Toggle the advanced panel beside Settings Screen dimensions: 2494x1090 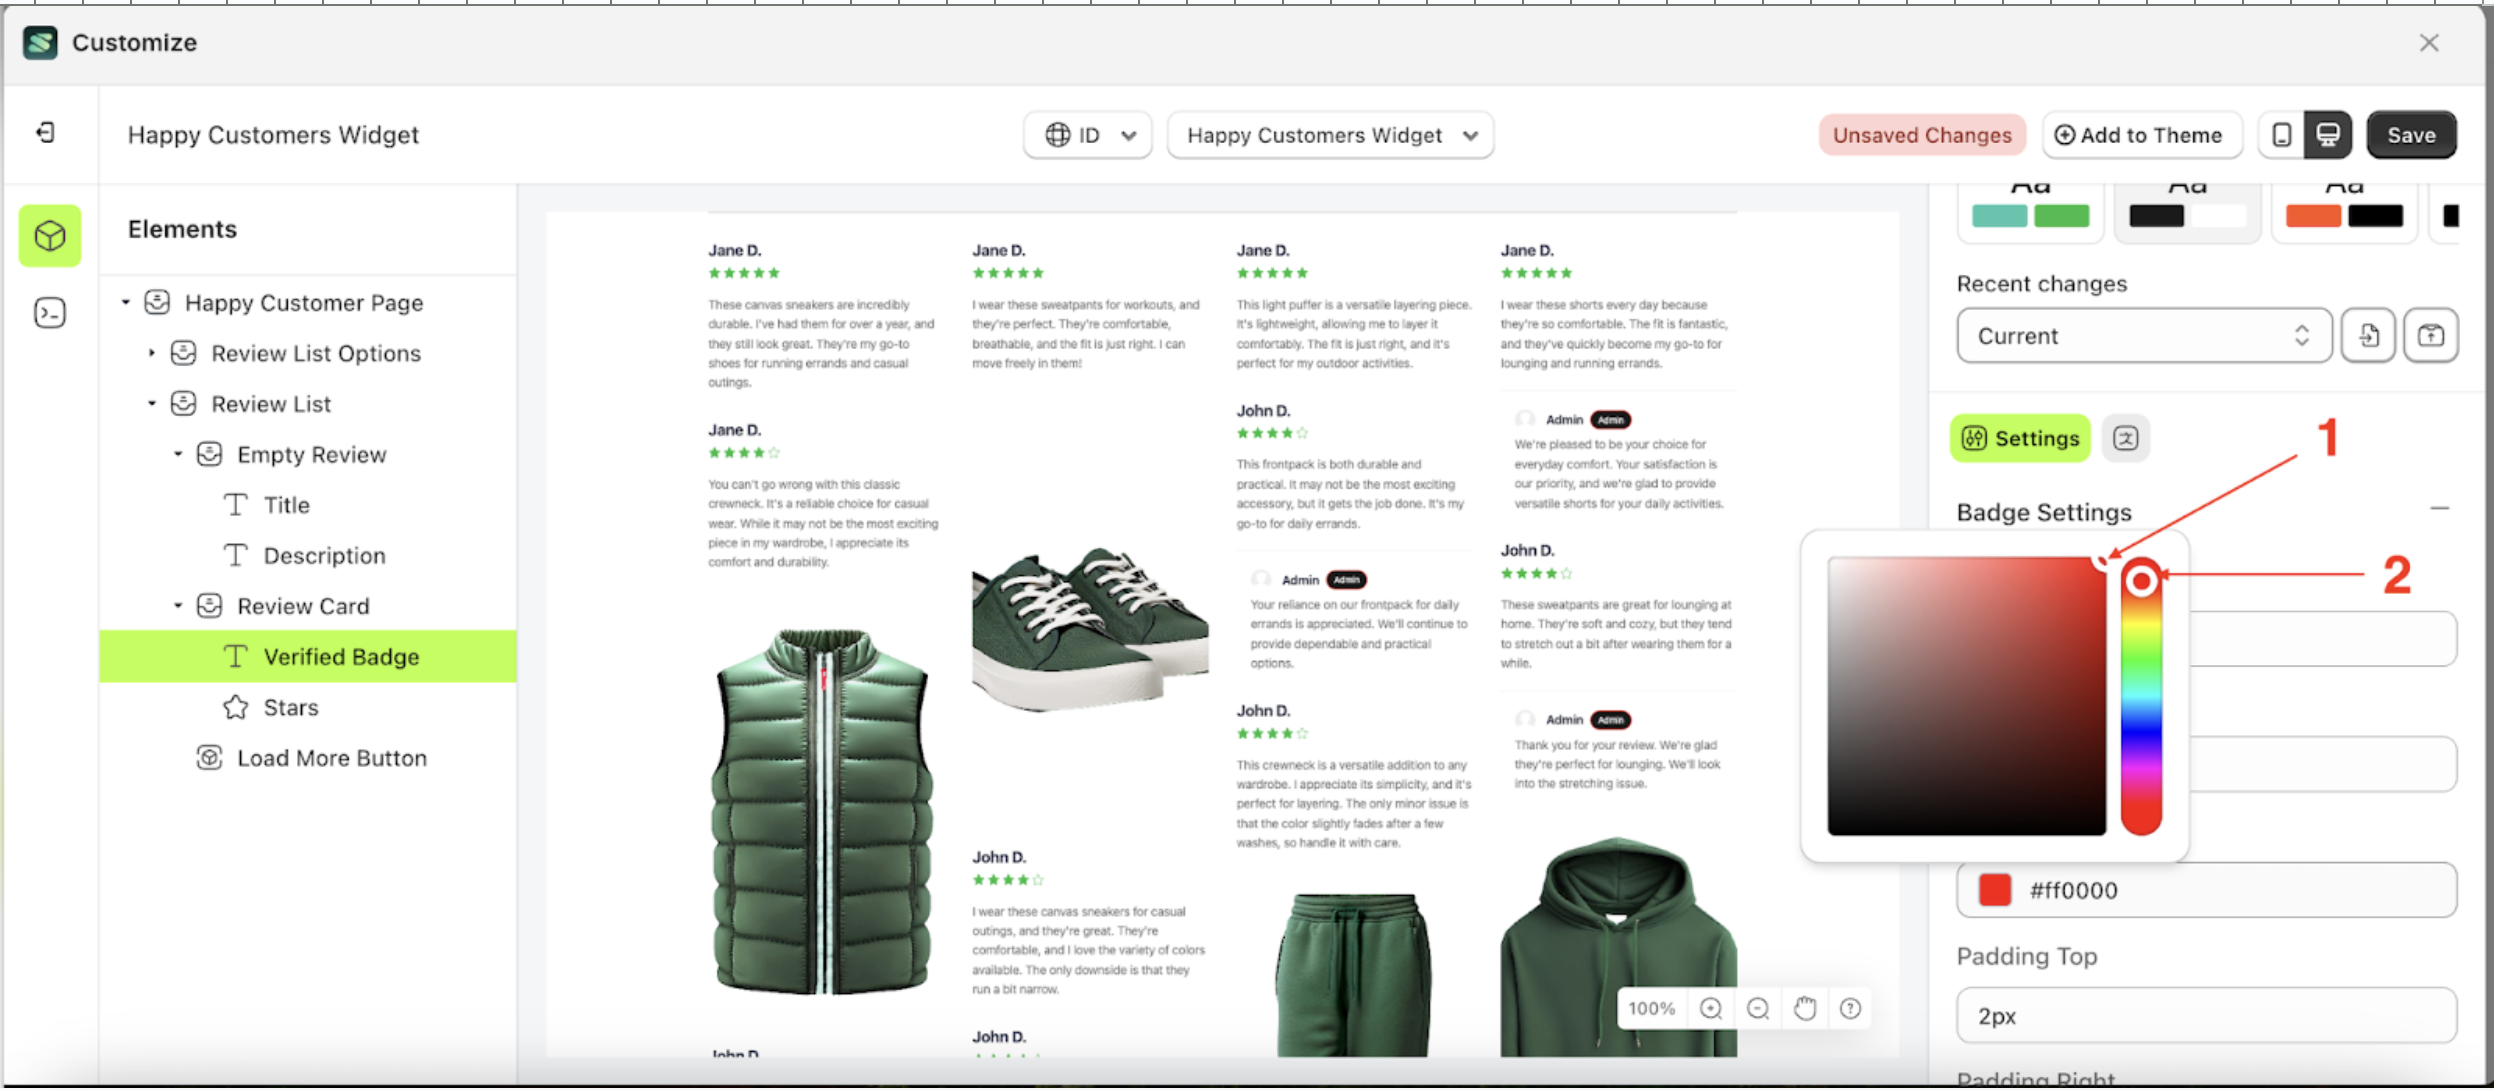pos(2125,438)
